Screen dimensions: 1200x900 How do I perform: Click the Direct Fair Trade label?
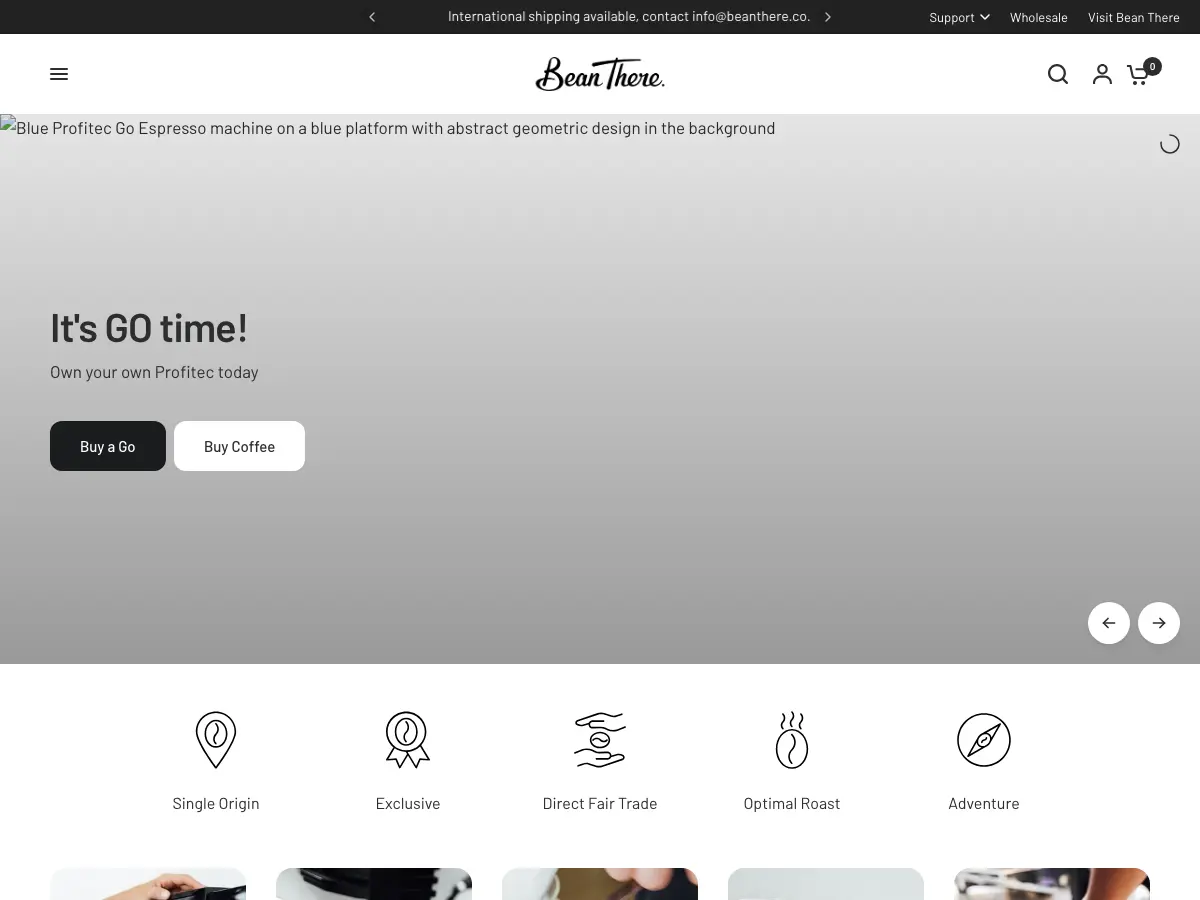point(600,804)
